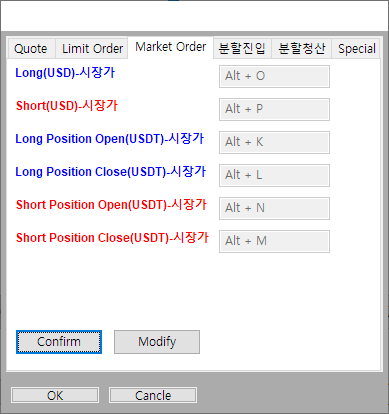Click the Alt + O hotkey field
The width and height of the screenshot is (389, 414).
274,76
